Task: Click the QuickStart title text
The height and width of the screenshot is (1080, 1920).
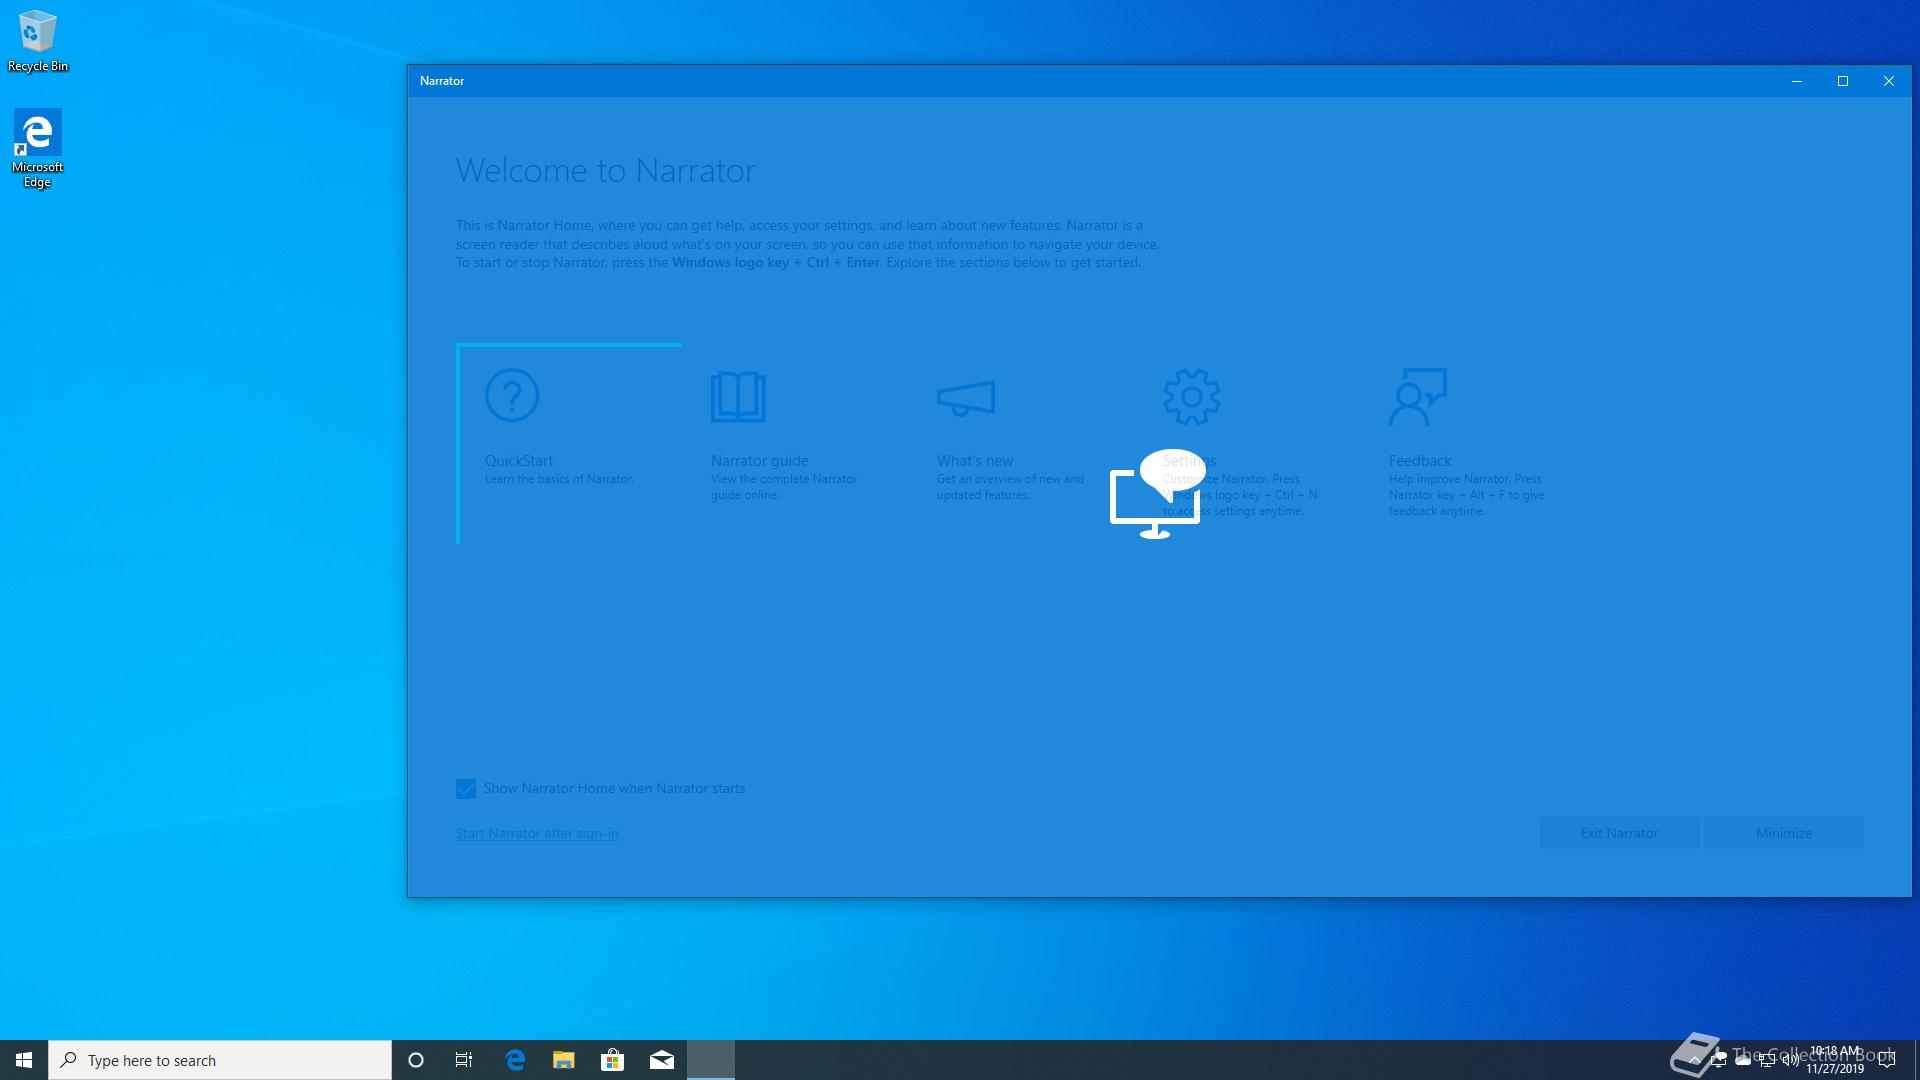Action: coord(519,461)
